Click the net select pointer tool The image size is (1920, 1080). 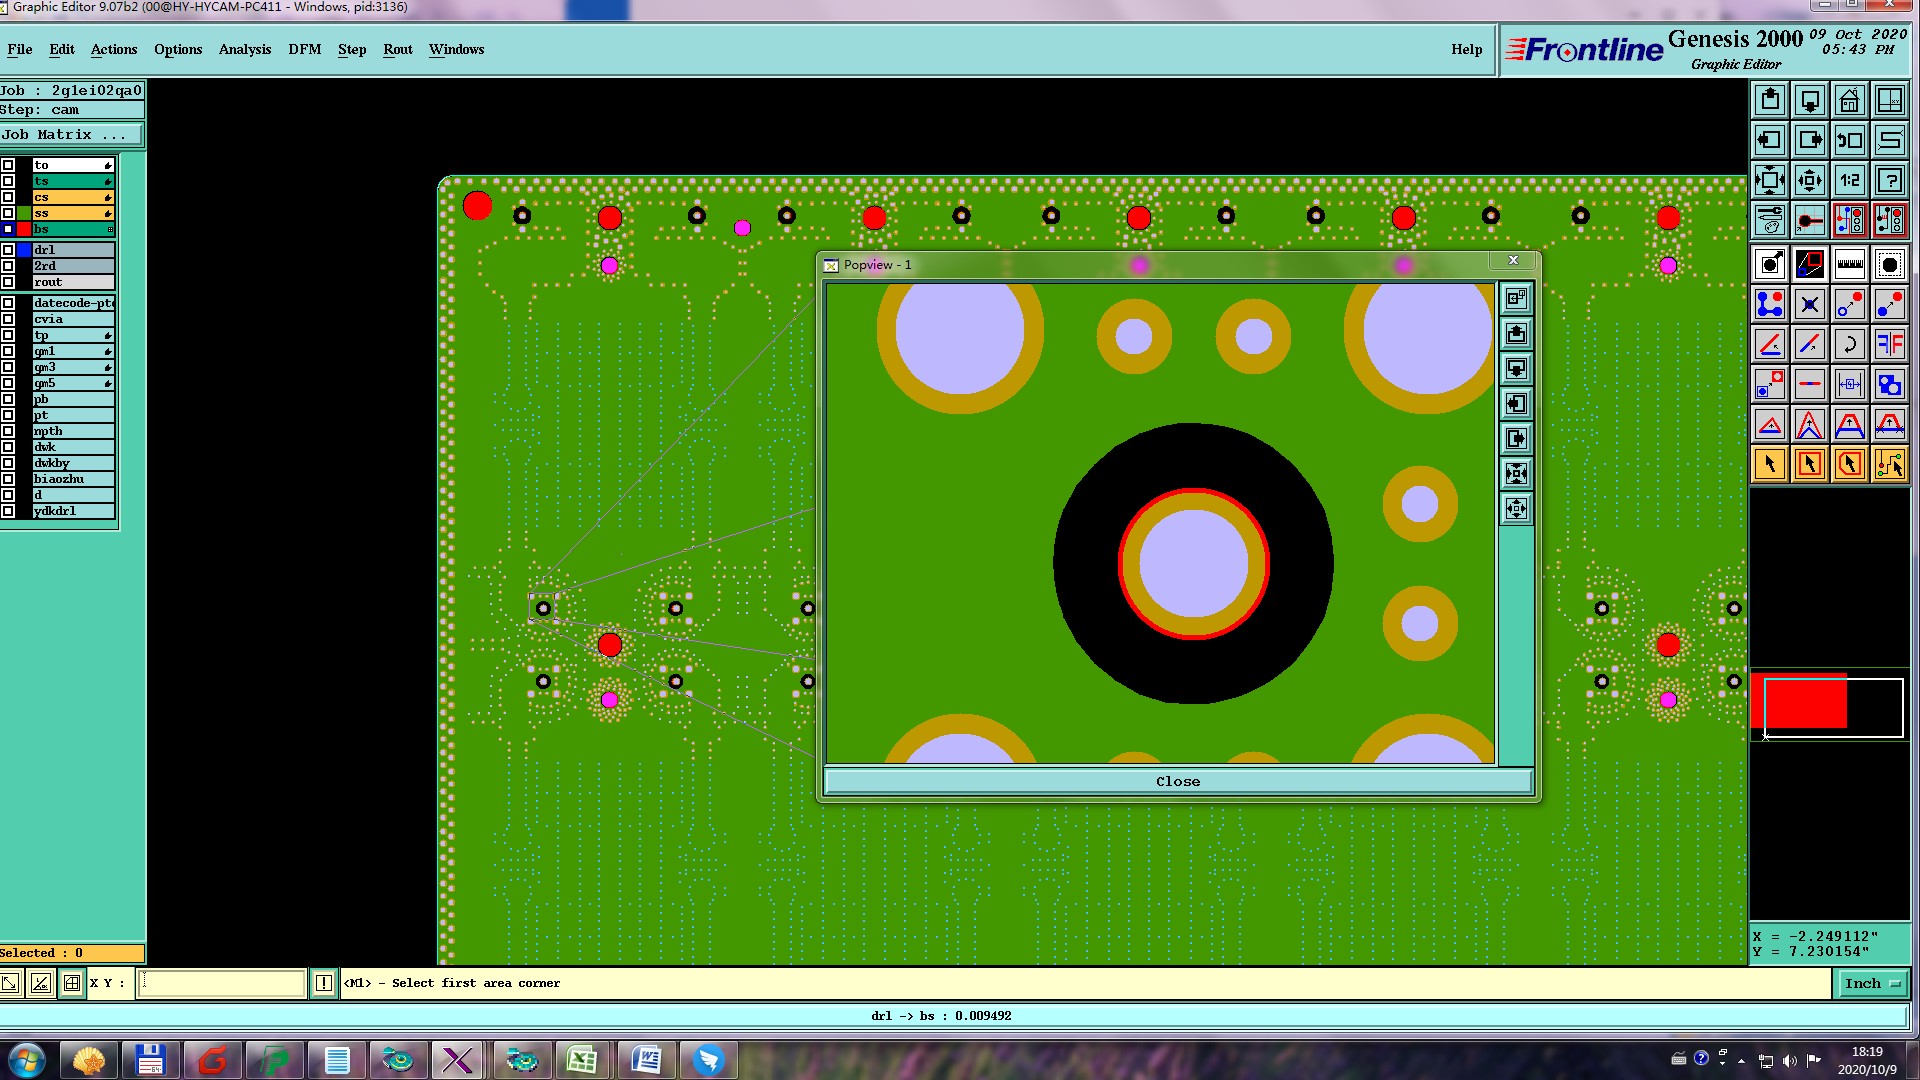(x=1889, y=464)
